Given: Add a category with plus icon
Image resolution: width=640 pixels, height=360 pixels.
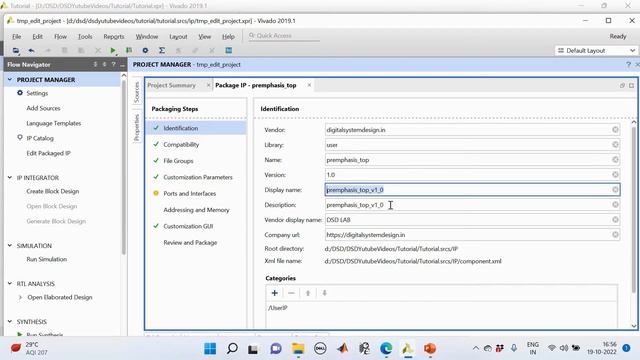Looking at the screenshot, I should click(275, 293).
